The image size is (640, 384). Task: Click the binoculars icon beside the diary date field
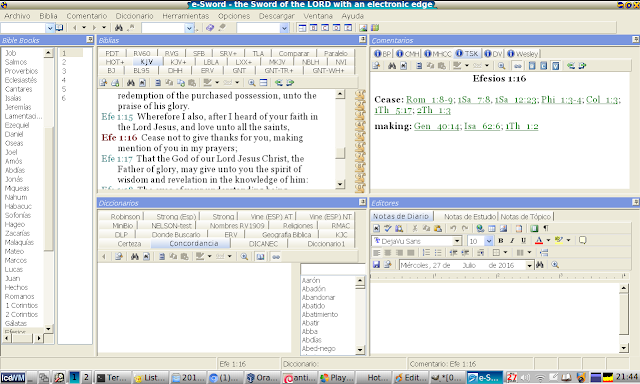click(x=540, y=265)
